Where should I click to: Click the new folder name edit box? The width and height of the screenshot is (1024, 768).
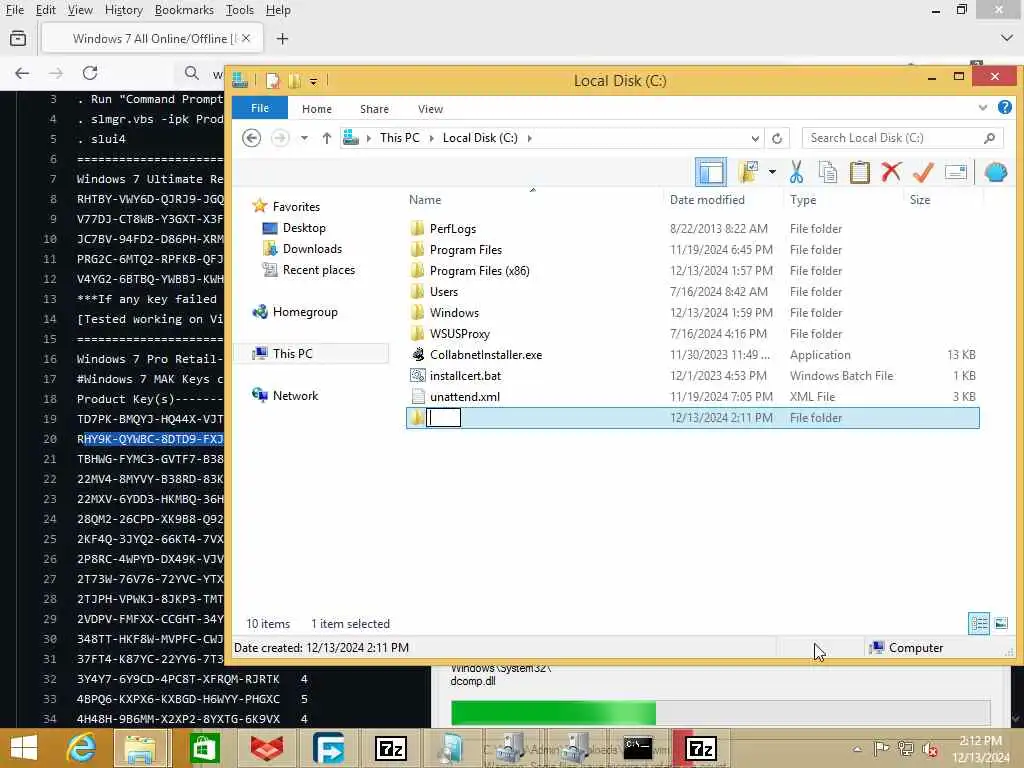tap(443, 417)
